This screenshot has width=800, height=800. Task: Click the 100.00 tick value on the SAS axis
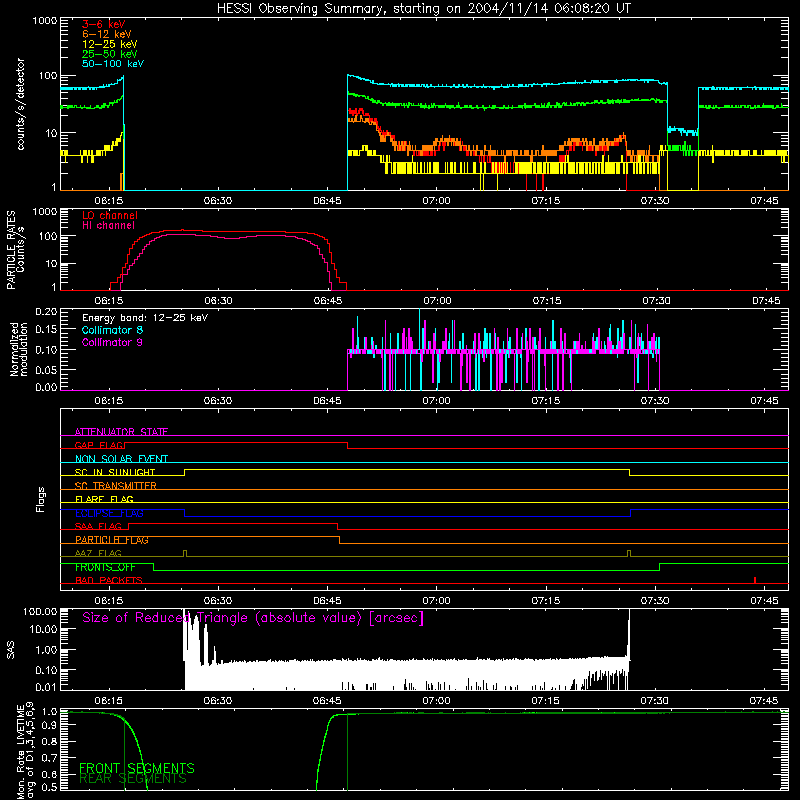(x=40, y=611)
